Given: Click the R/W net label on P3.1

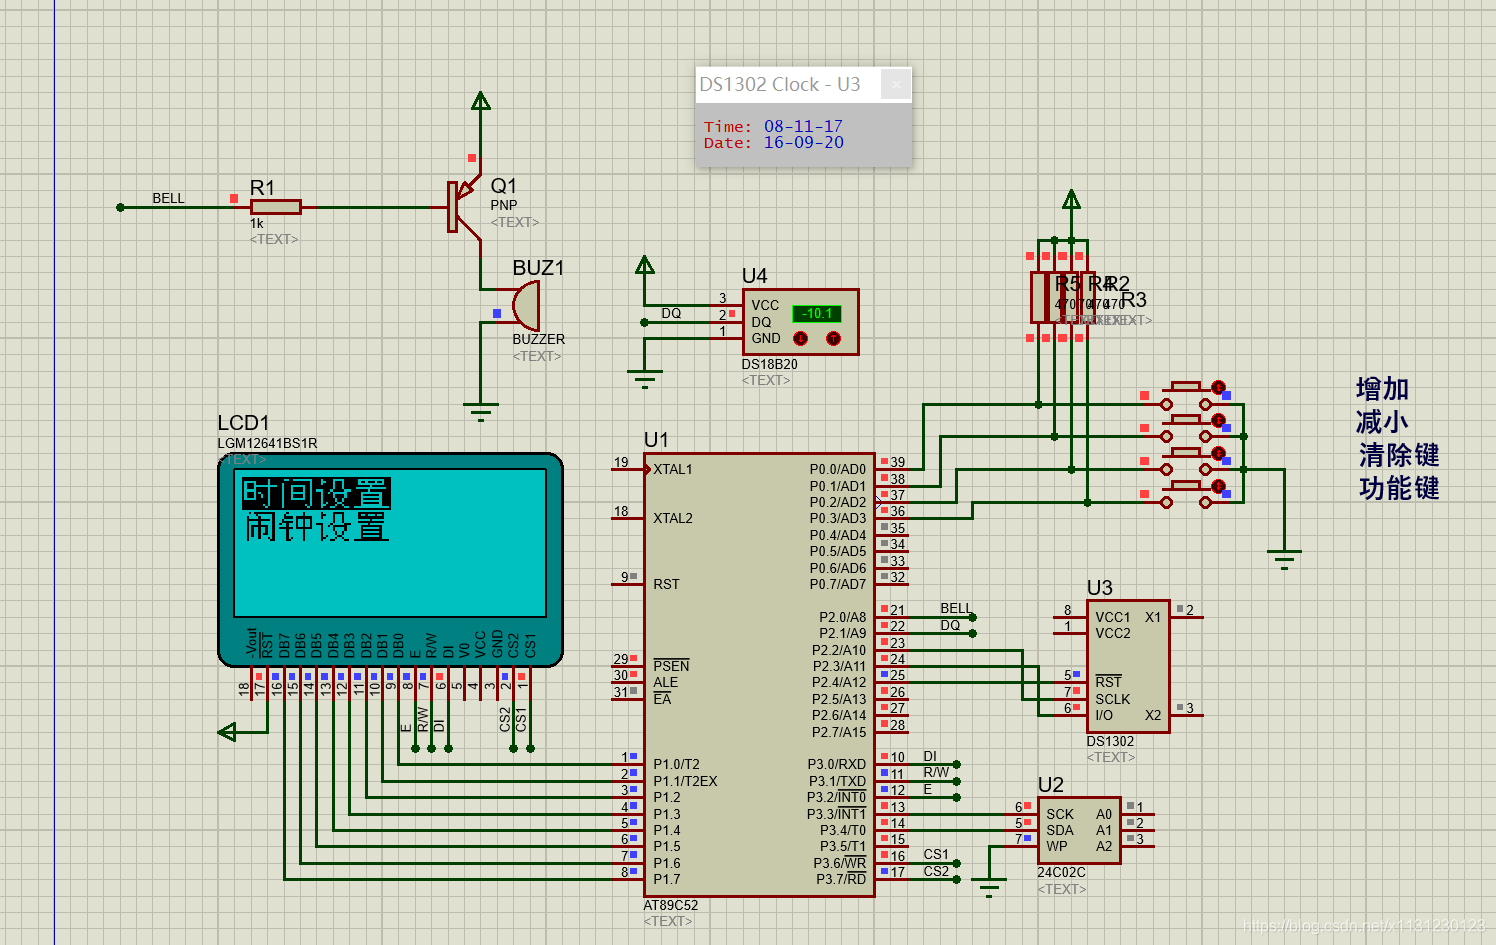Looking at the screenshot, I should coord(936,772).
